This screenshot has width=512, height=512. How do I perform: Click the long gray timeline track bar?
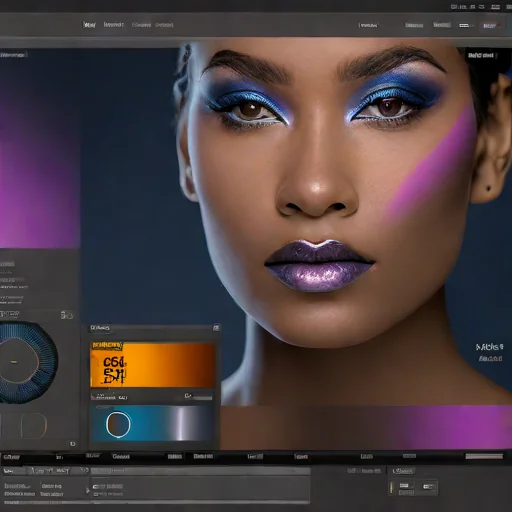pos(200,471)
